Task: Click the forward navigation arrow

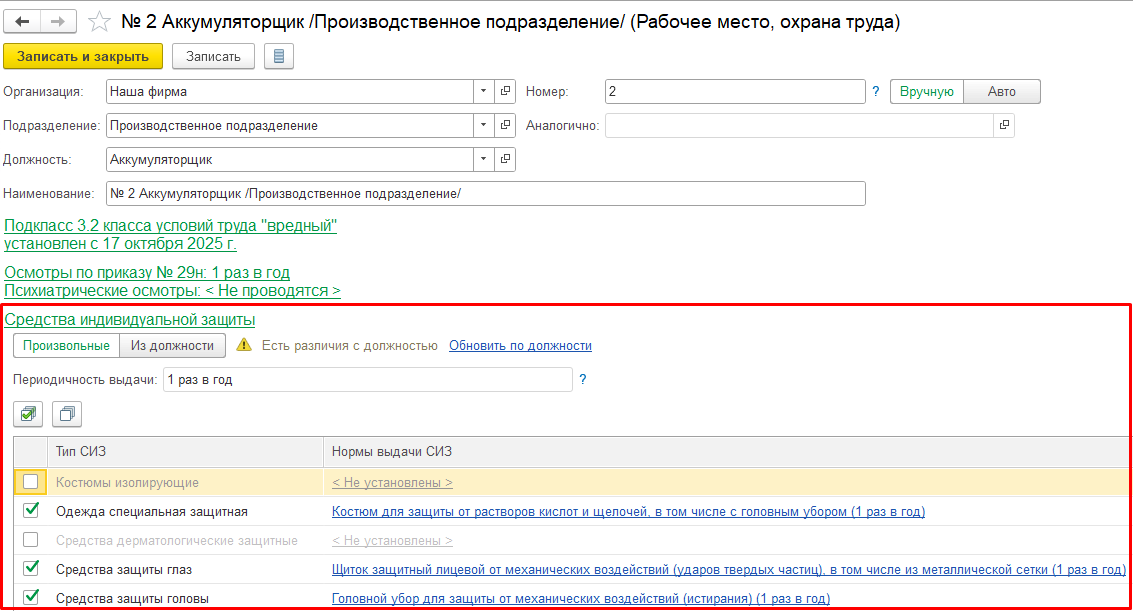Action: click(x=58, y=21)
